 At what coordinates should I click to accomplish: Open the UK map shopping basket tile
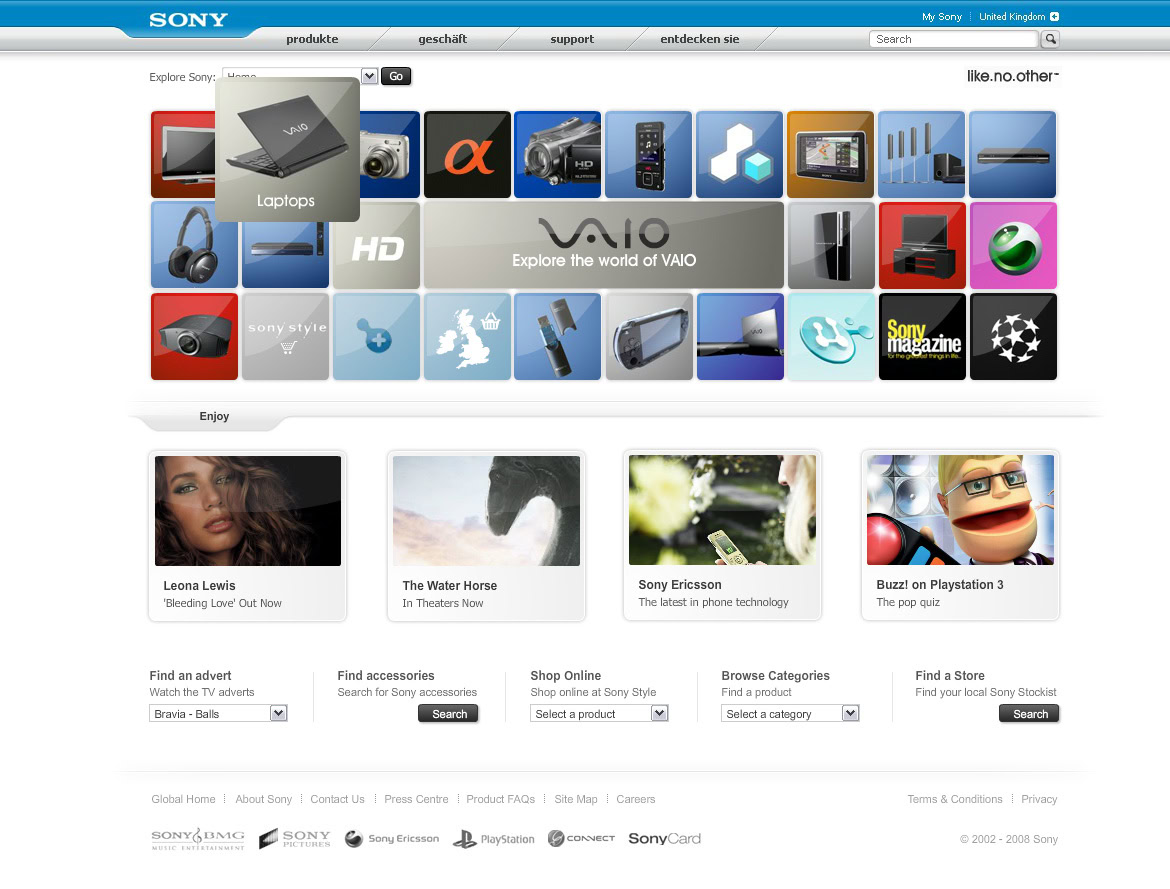(x=467, y=337)
